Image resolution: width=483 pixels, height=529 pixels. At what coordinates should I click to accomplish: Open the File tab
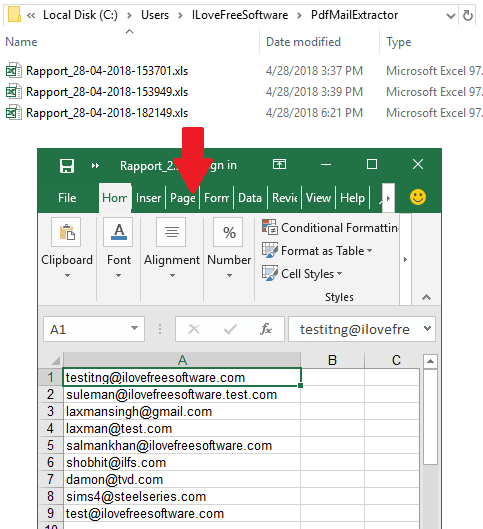pyautogui.click(x=67, y=198)
